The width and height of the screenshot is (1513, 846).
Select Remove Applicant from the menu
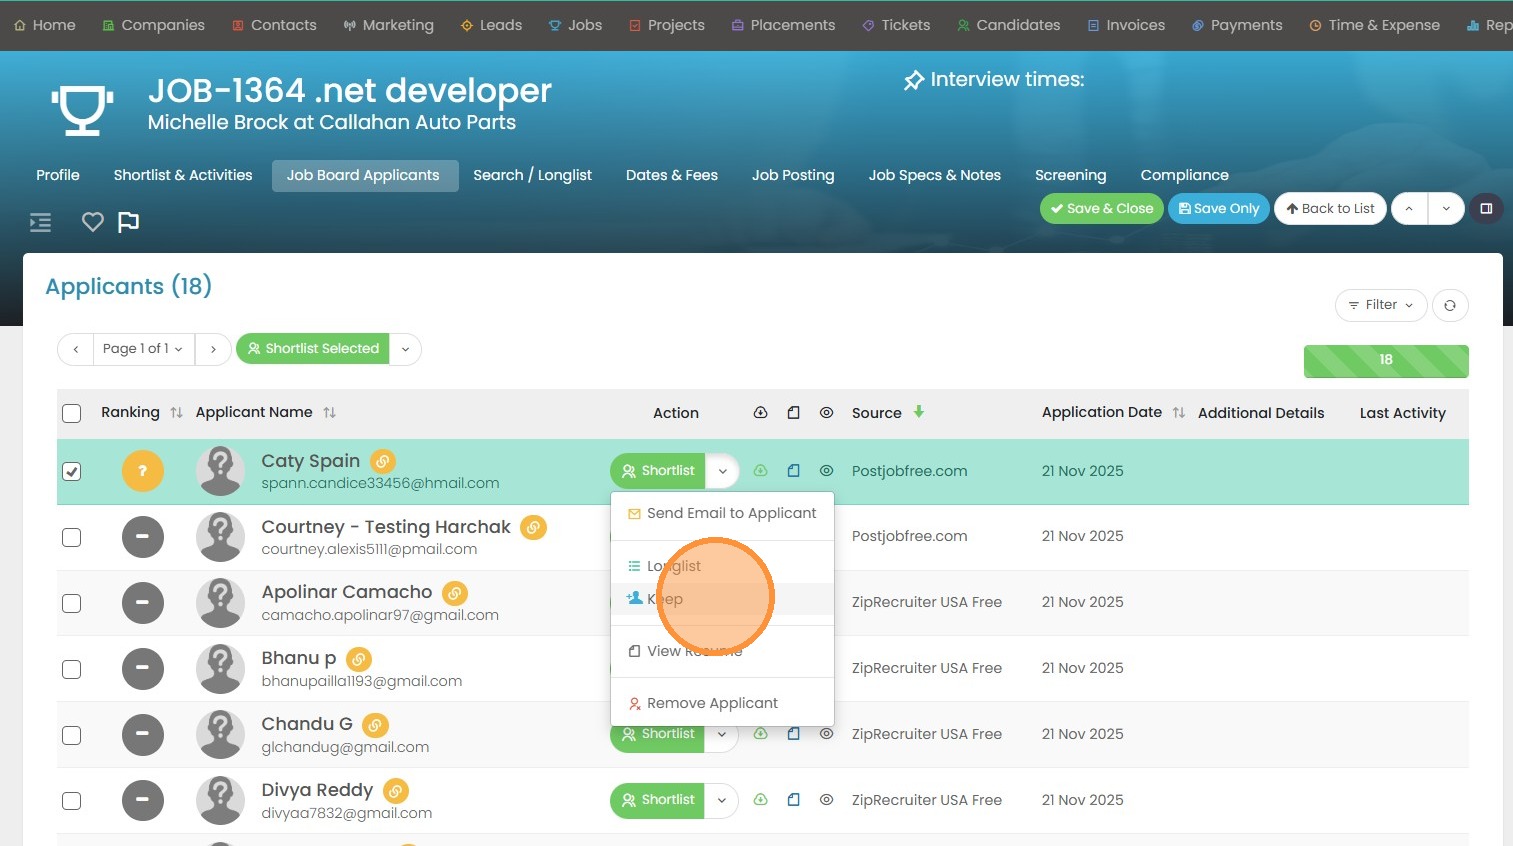coord(712,703)
